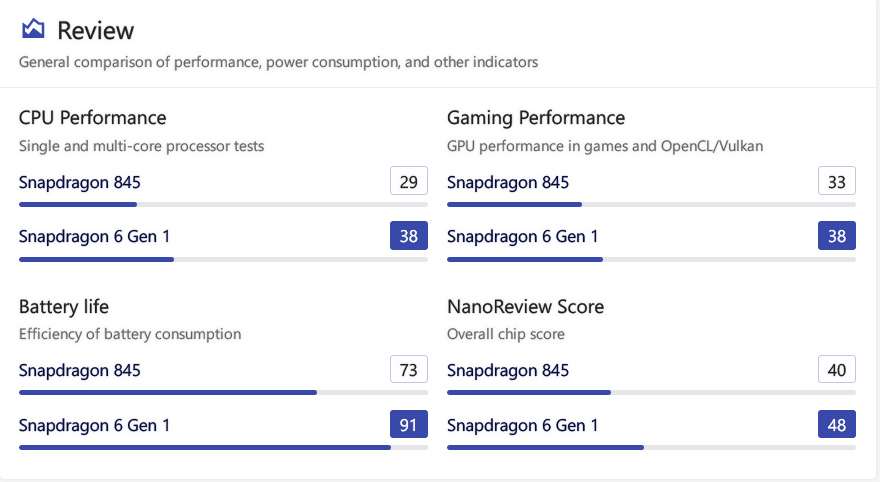Click the Review chart icon
This screenshot has width=880, height=482.
pyautogui.click(x=33, y=30)
